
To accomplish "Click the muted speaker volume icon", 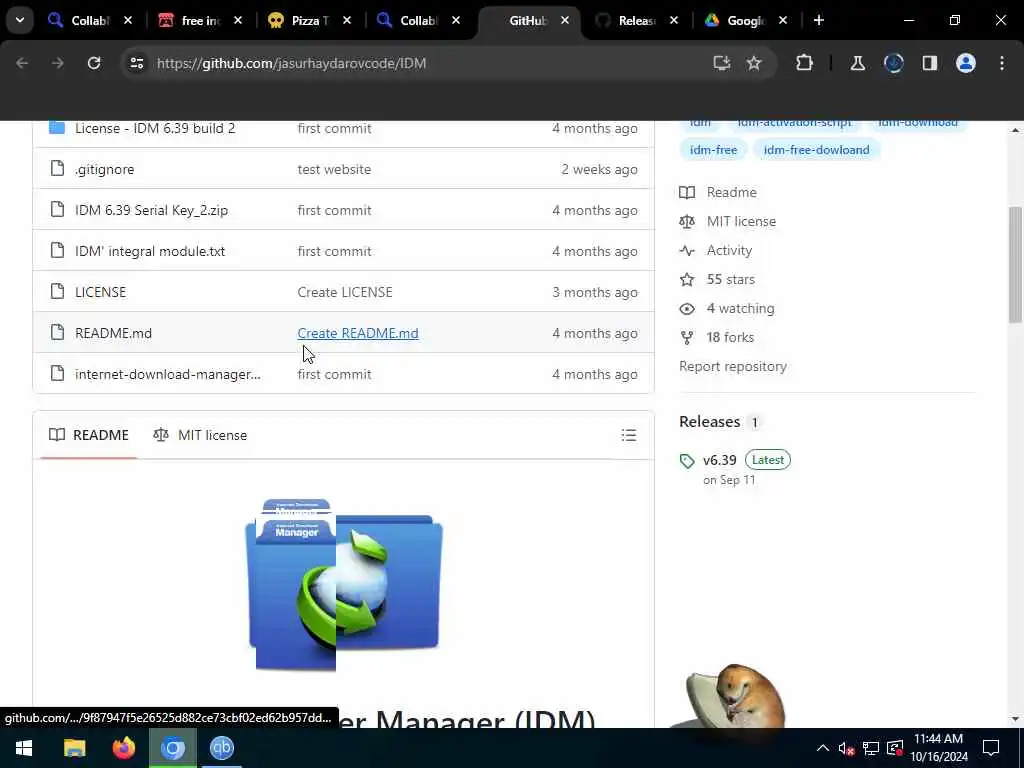I will coord(846,748).
